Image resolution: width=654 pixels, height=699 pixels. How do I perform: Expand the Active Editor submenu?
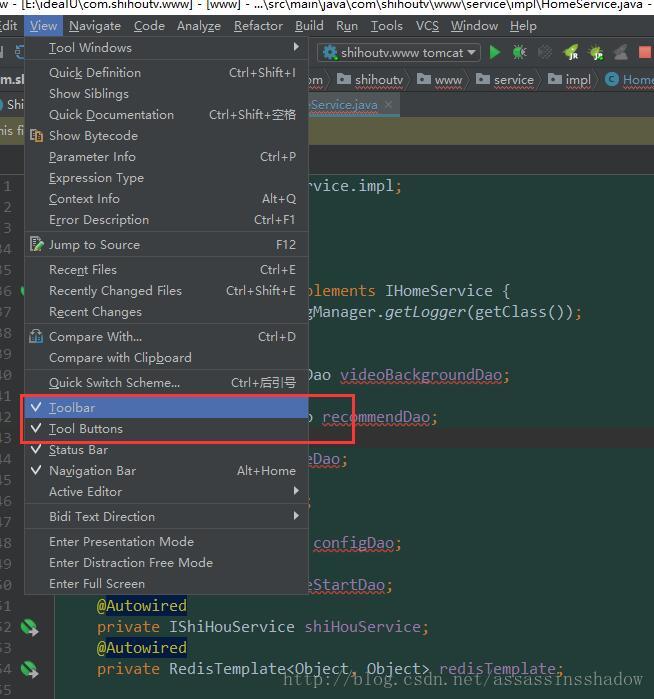[167, 491]
